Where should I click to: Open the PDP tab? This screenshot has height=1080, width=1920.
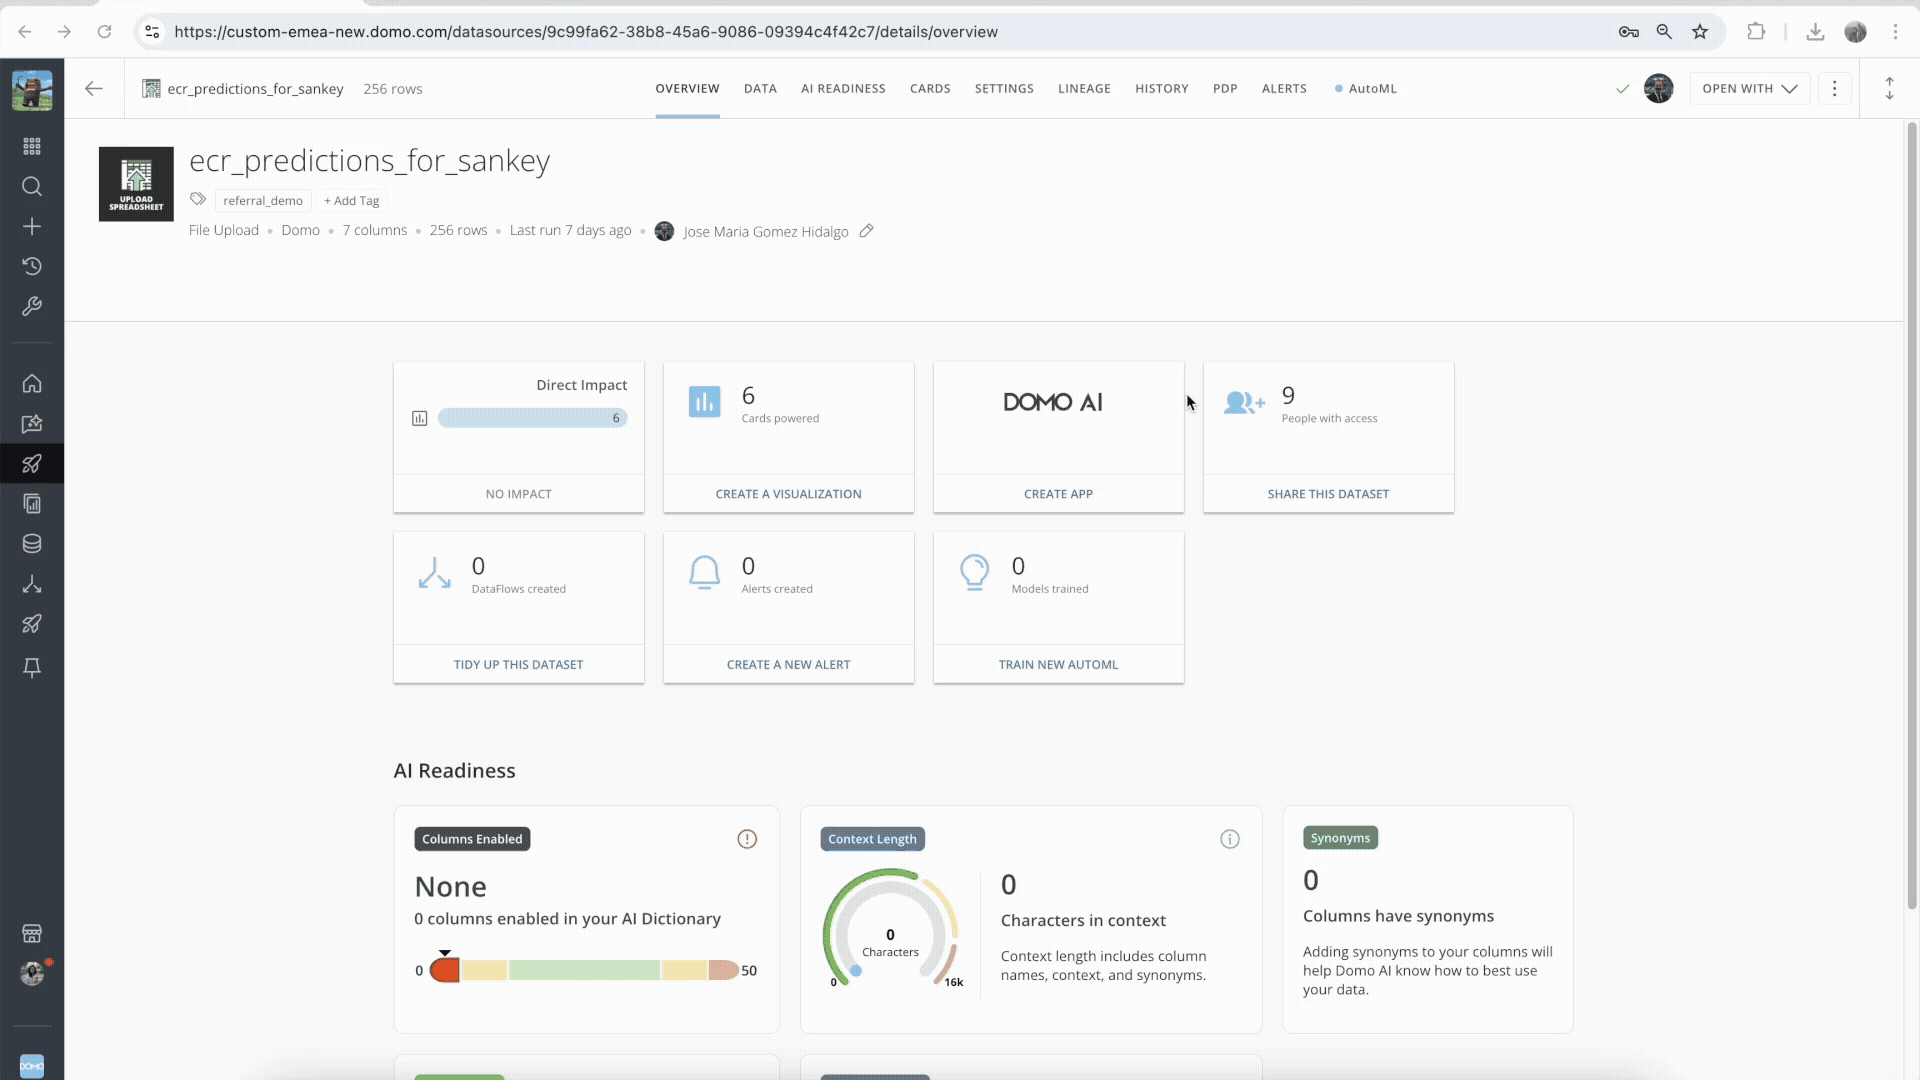tap(1225, 89)
